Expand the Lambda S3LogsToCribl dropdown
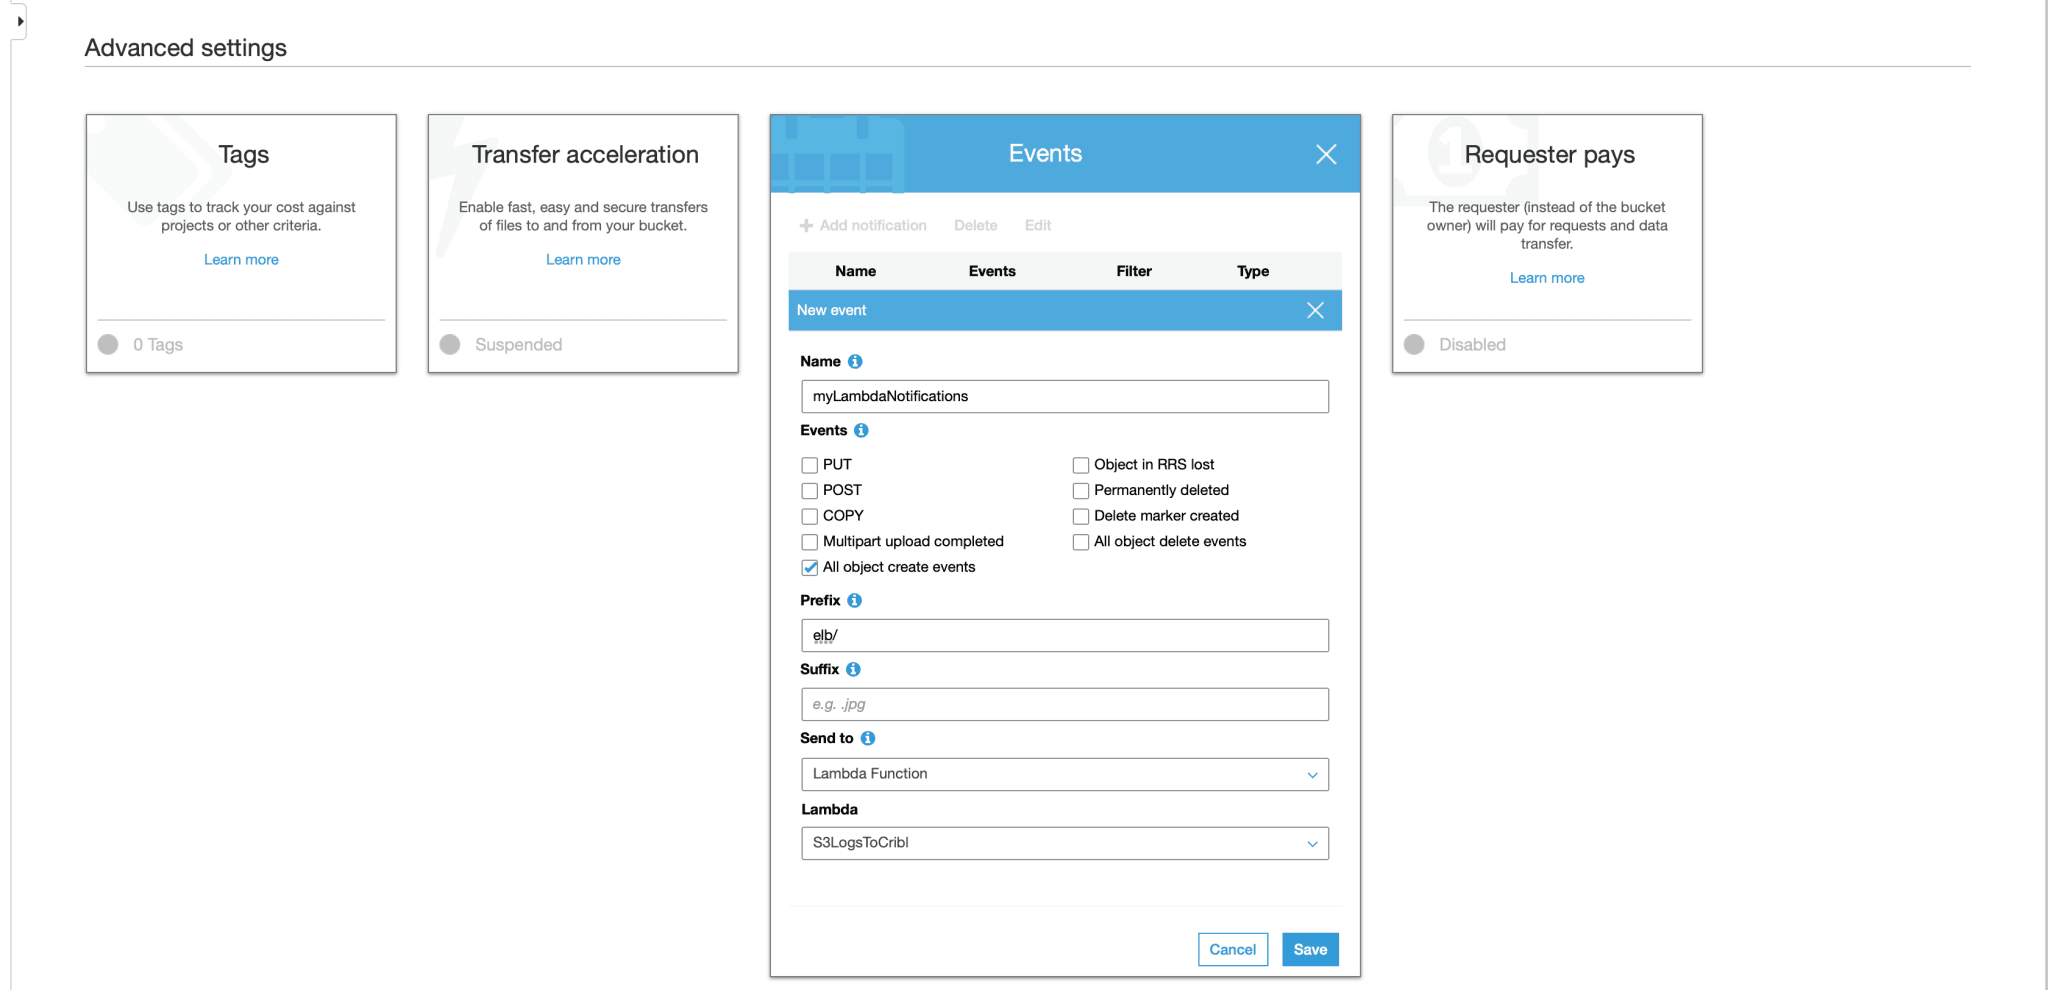The width and height of the screenshot is (2048, 990). tap(1064, 844)
